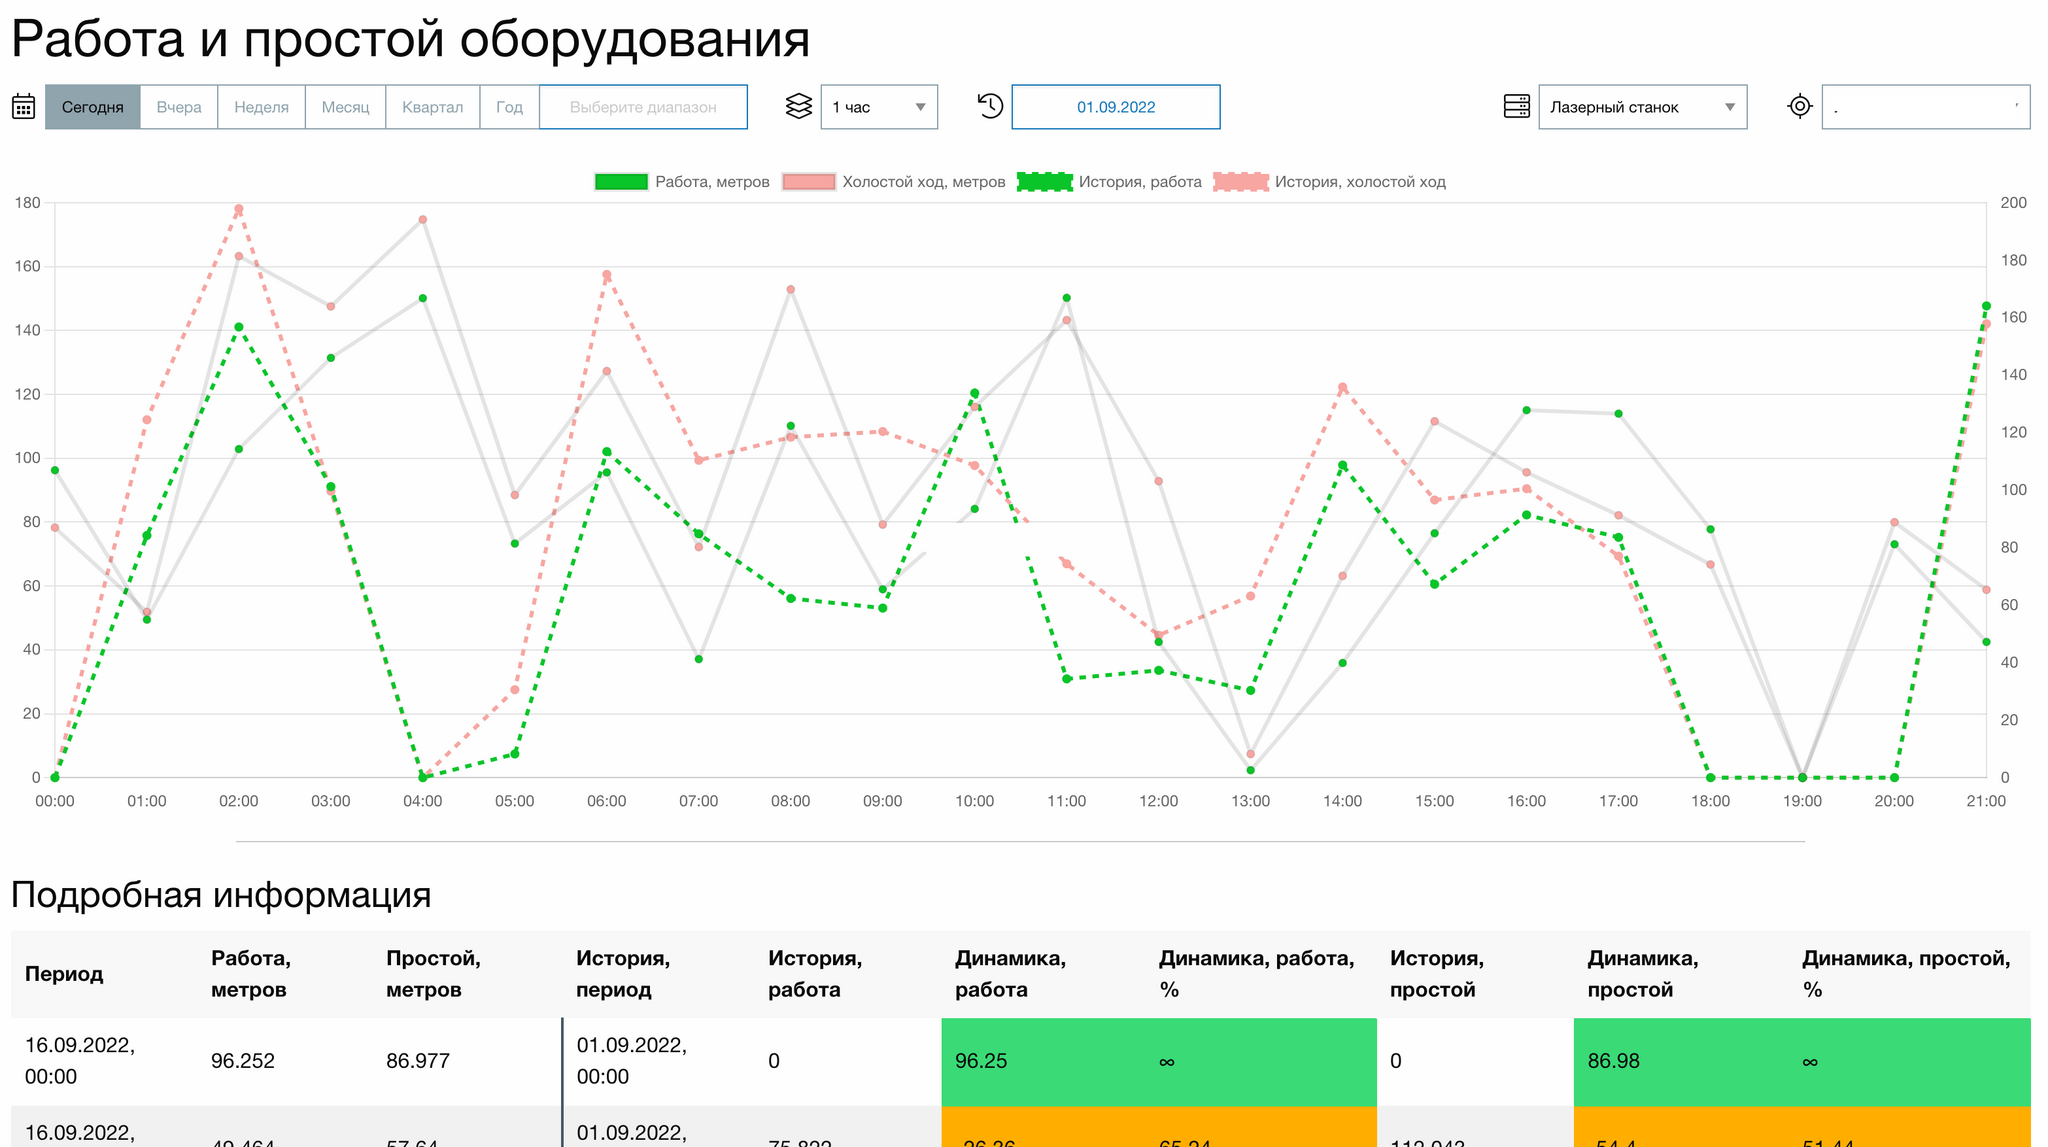The image size is (2048, 1147).
Task: Click the 'Сегодня' active period button
Action: pos(92,107)
